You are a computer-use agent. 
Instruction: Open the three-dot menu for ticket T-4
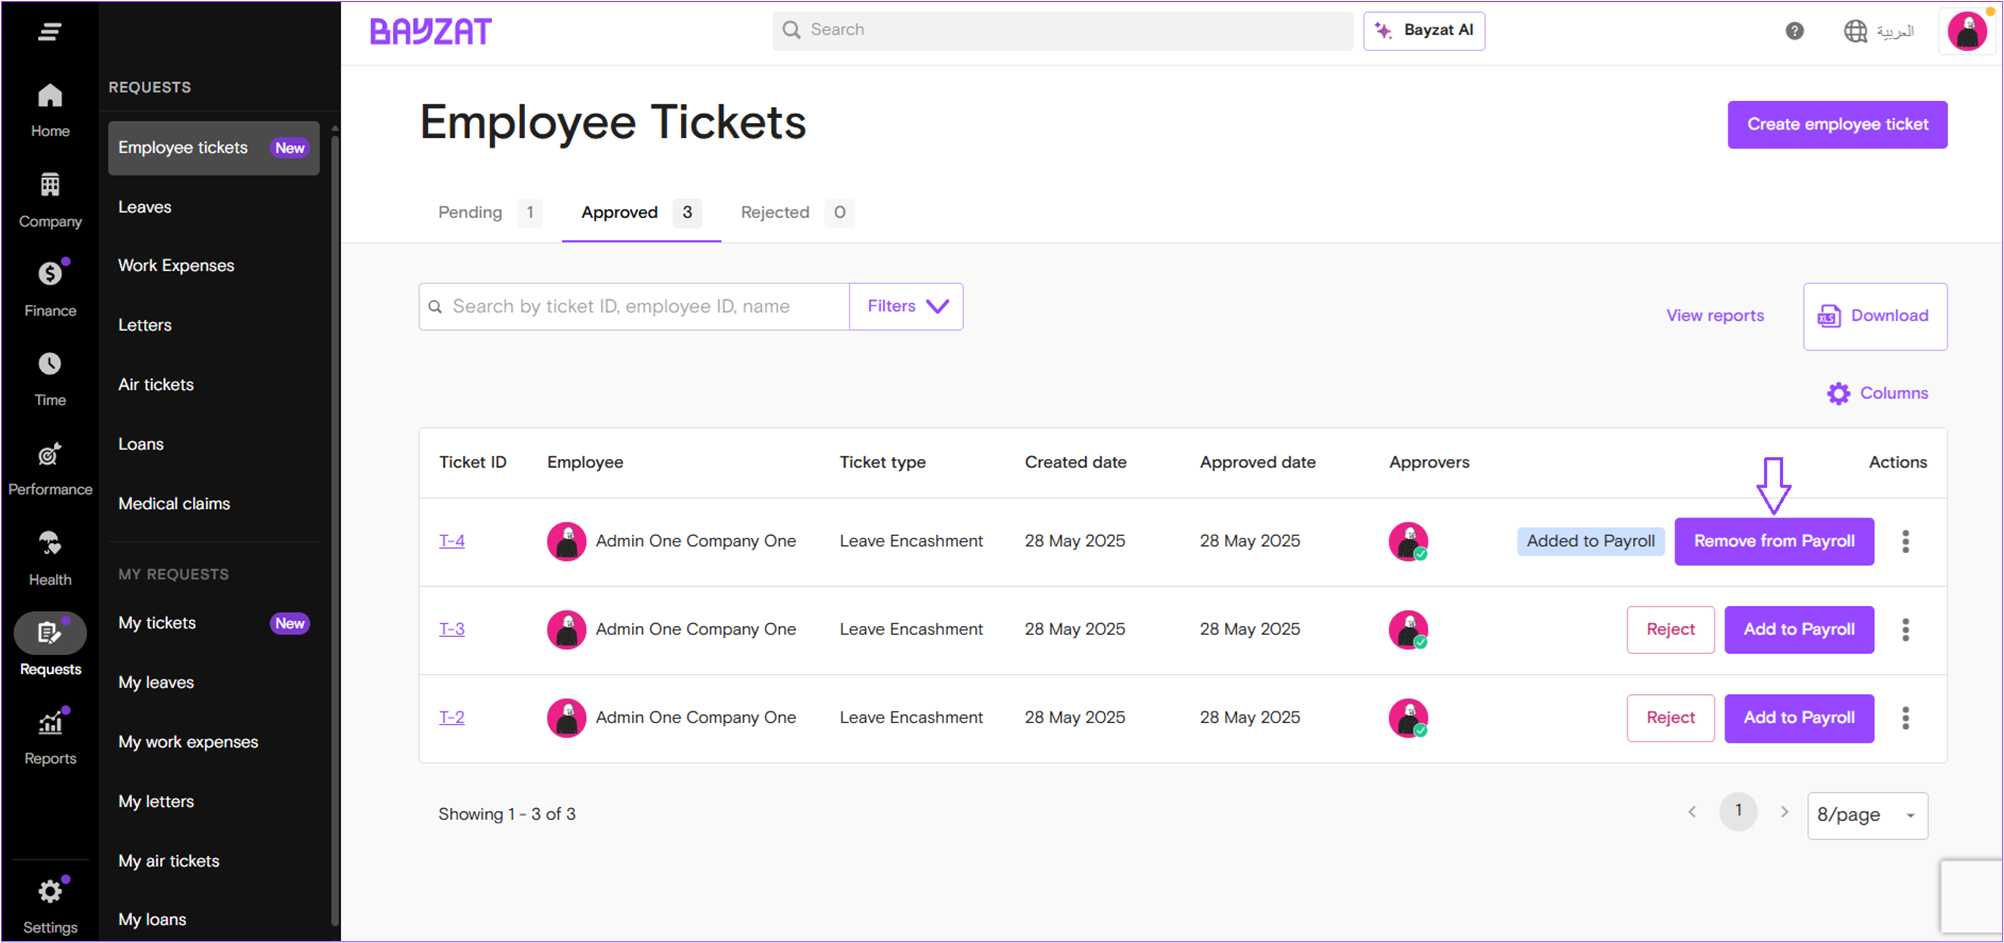click(1906, 541)
